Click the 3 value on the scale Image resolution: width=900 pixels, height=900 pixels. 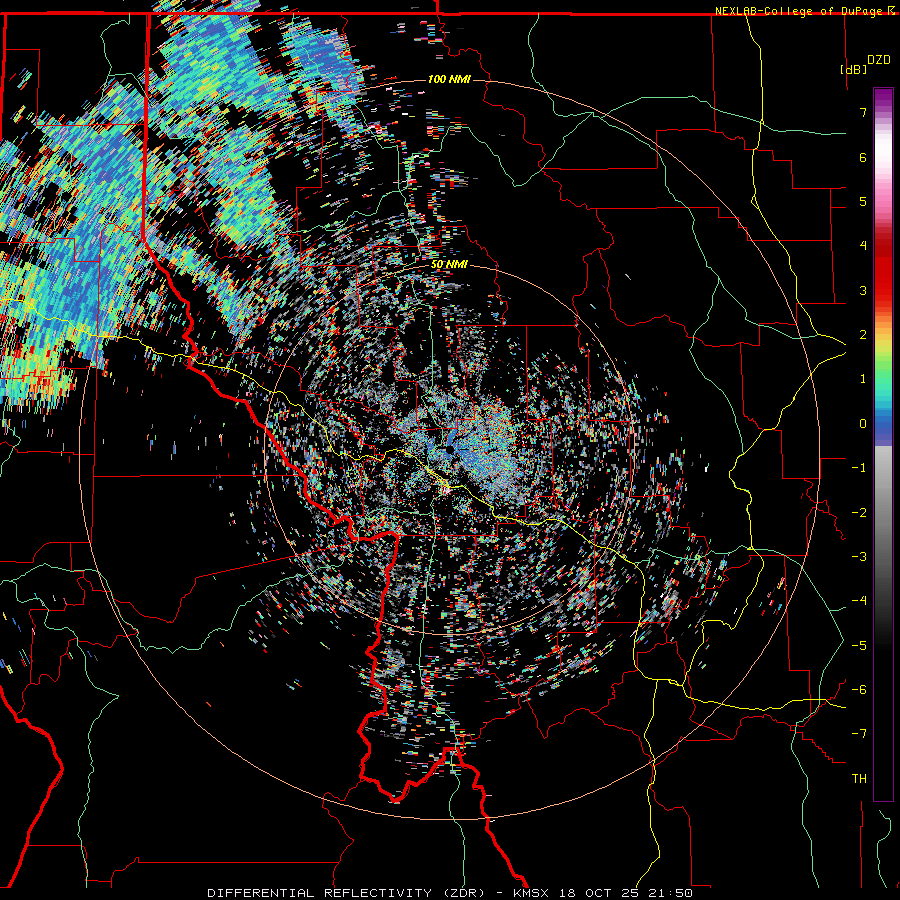(863, 290)
